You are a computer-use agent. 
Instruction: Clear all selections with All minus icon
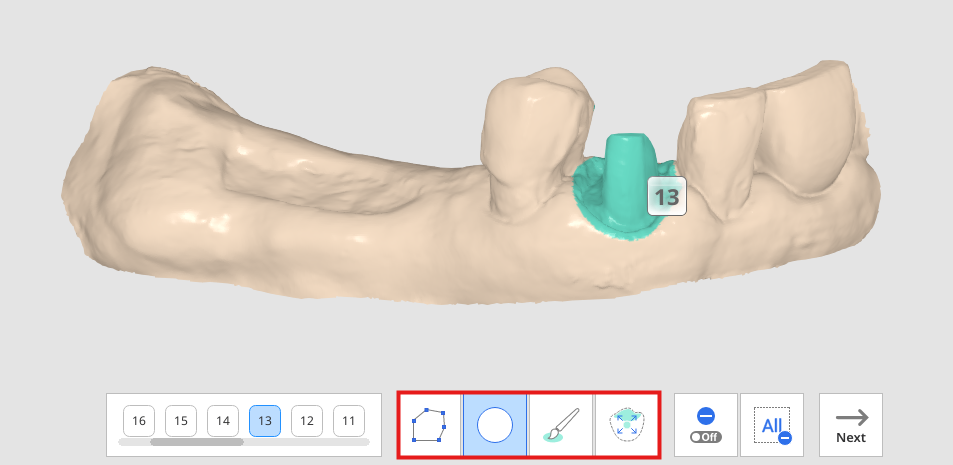pyautogui.click(x=772, y=425)
